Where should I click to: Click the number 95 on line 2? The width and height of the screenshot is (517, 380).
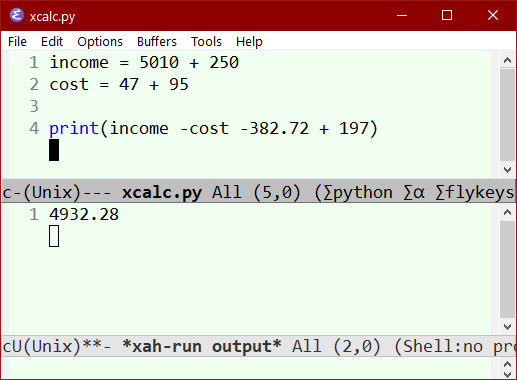pos(179,84)
